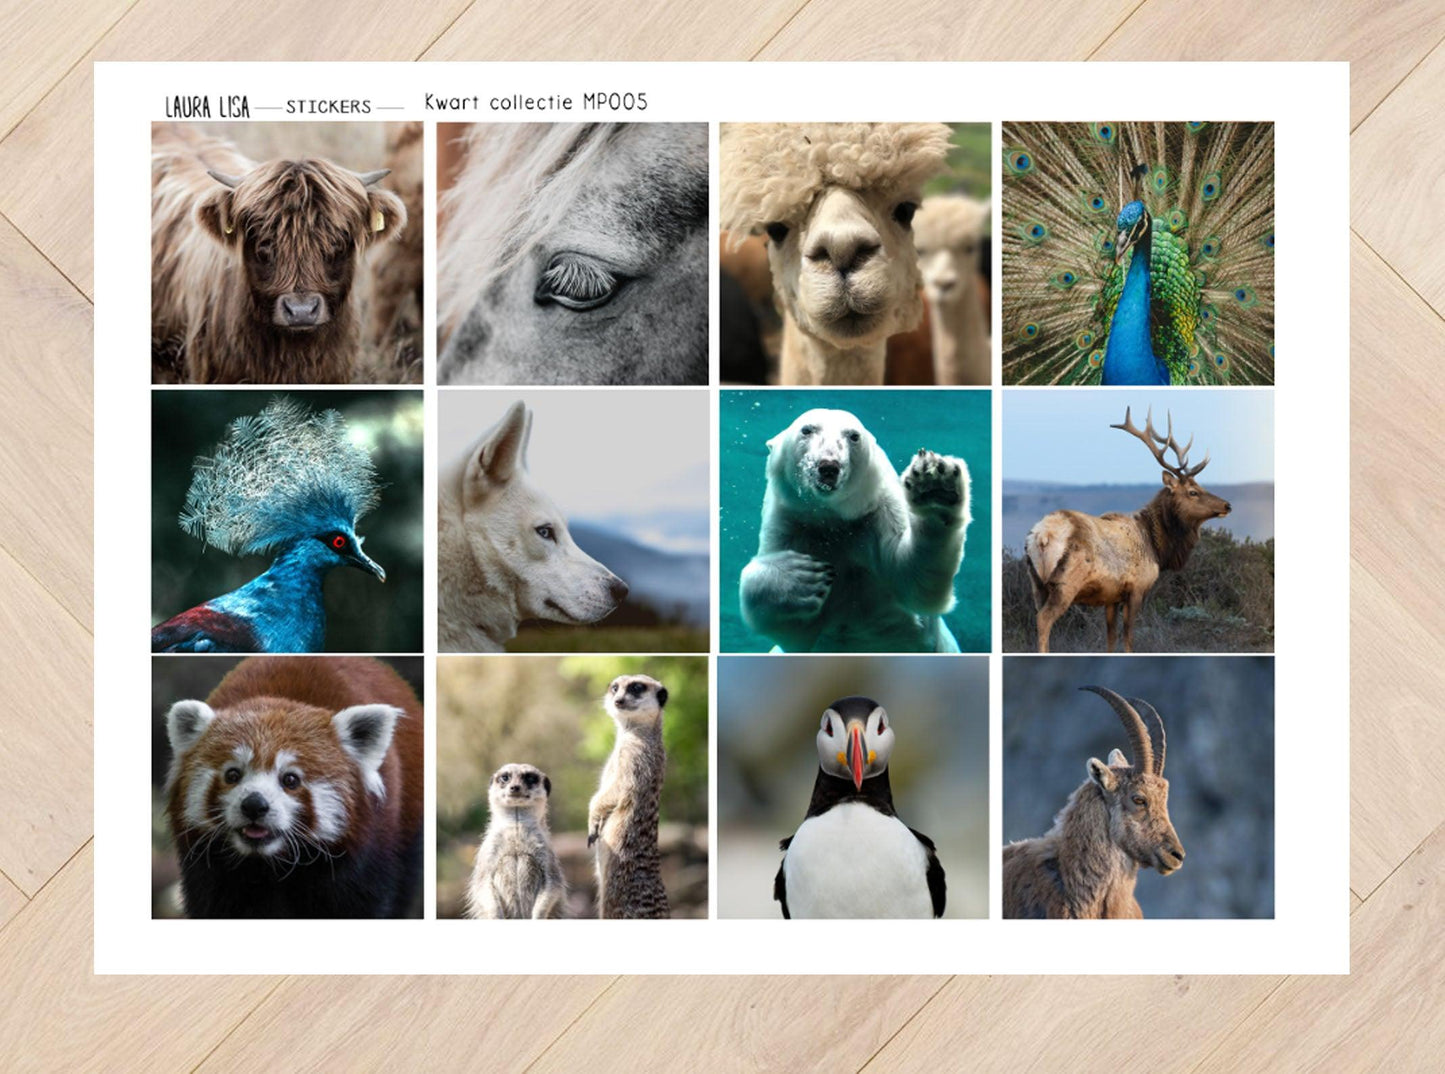Viewport: 1445px width, 1074px height.
Task: Click the "Kwart collectie MP005" title
Action: [536, 102]
